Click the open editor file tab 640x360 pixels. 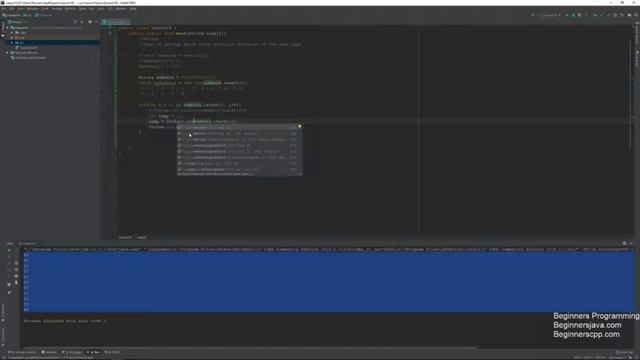click(x=116, y=22)
